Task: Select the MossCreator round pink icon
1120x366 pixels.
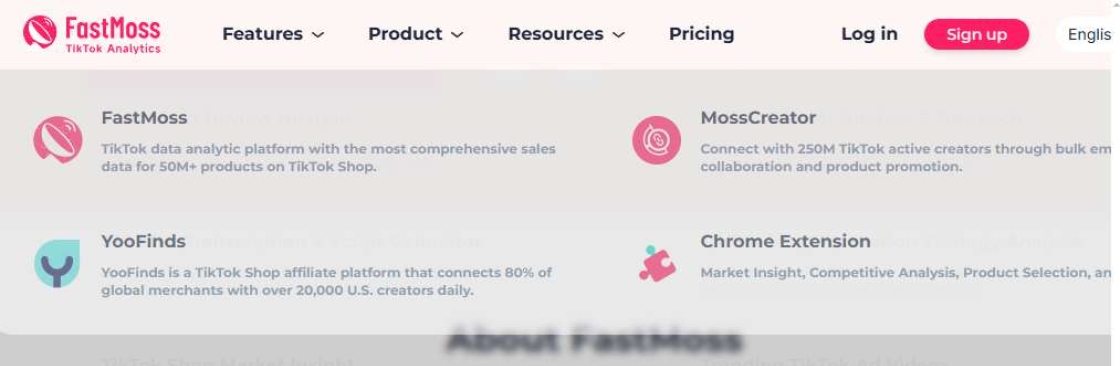Action: point(656,139)
